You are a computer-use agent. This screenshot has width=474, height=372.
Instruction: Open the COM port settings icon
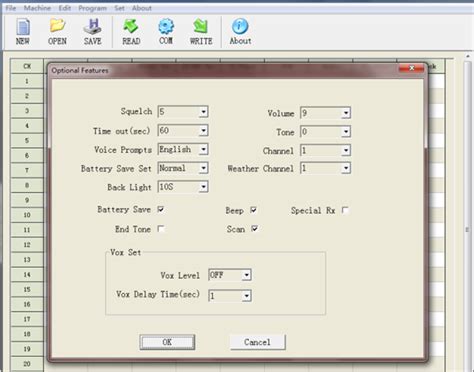click(x=166, y=32)
